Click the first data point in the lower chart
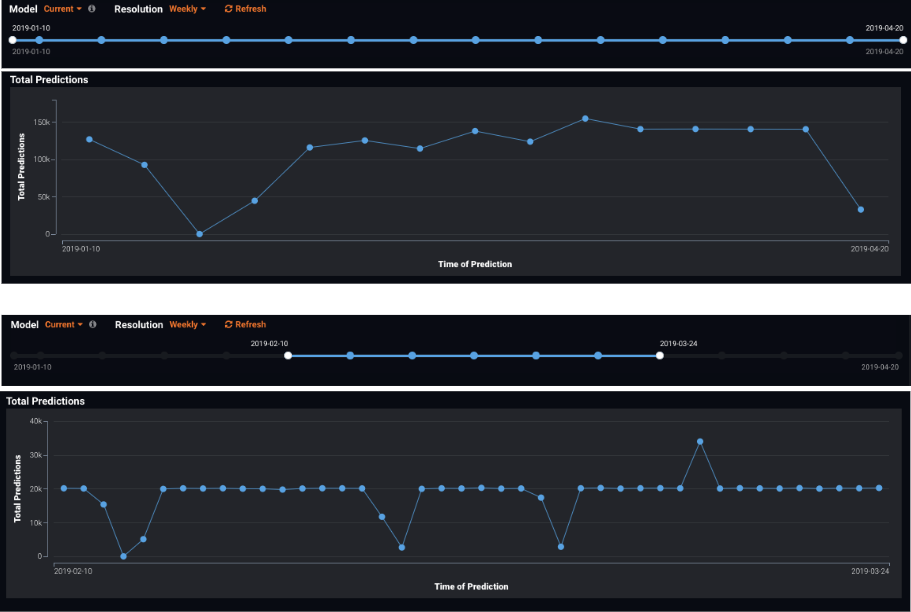Viewport: 911px width, 612px height. tap(64, 488)
